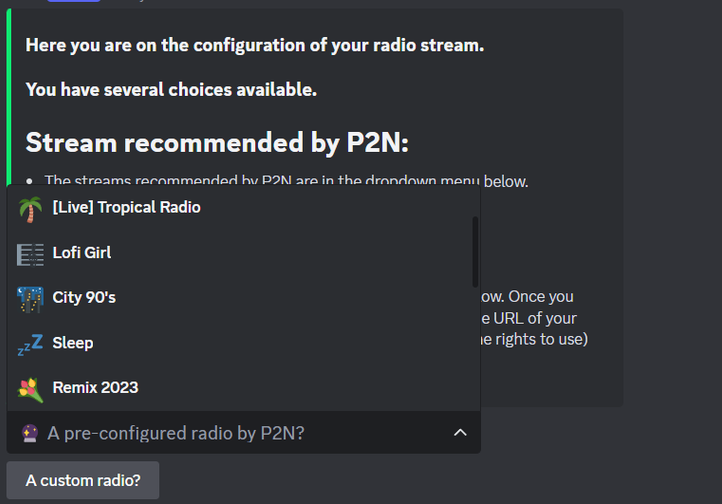Choose Lofi Girl from the stream list
This screenshot has height=504, width=722.
(244, 253)
